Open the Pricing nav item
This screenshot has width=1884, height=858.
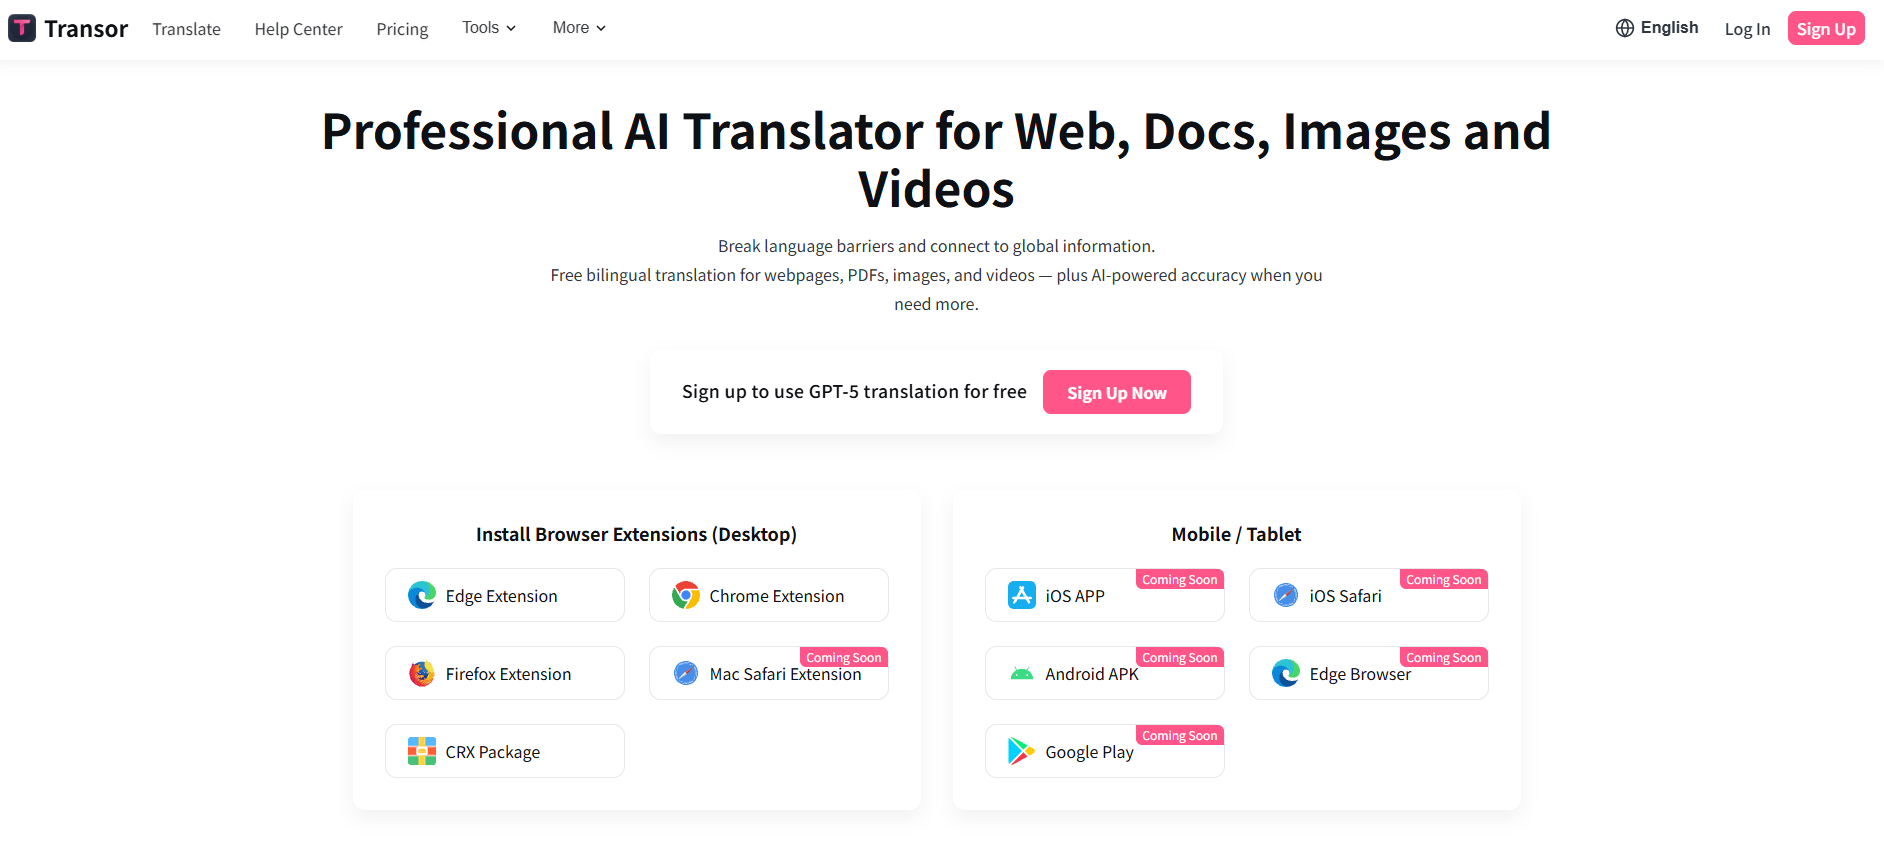pyautogui.click(x=402, y=29)
